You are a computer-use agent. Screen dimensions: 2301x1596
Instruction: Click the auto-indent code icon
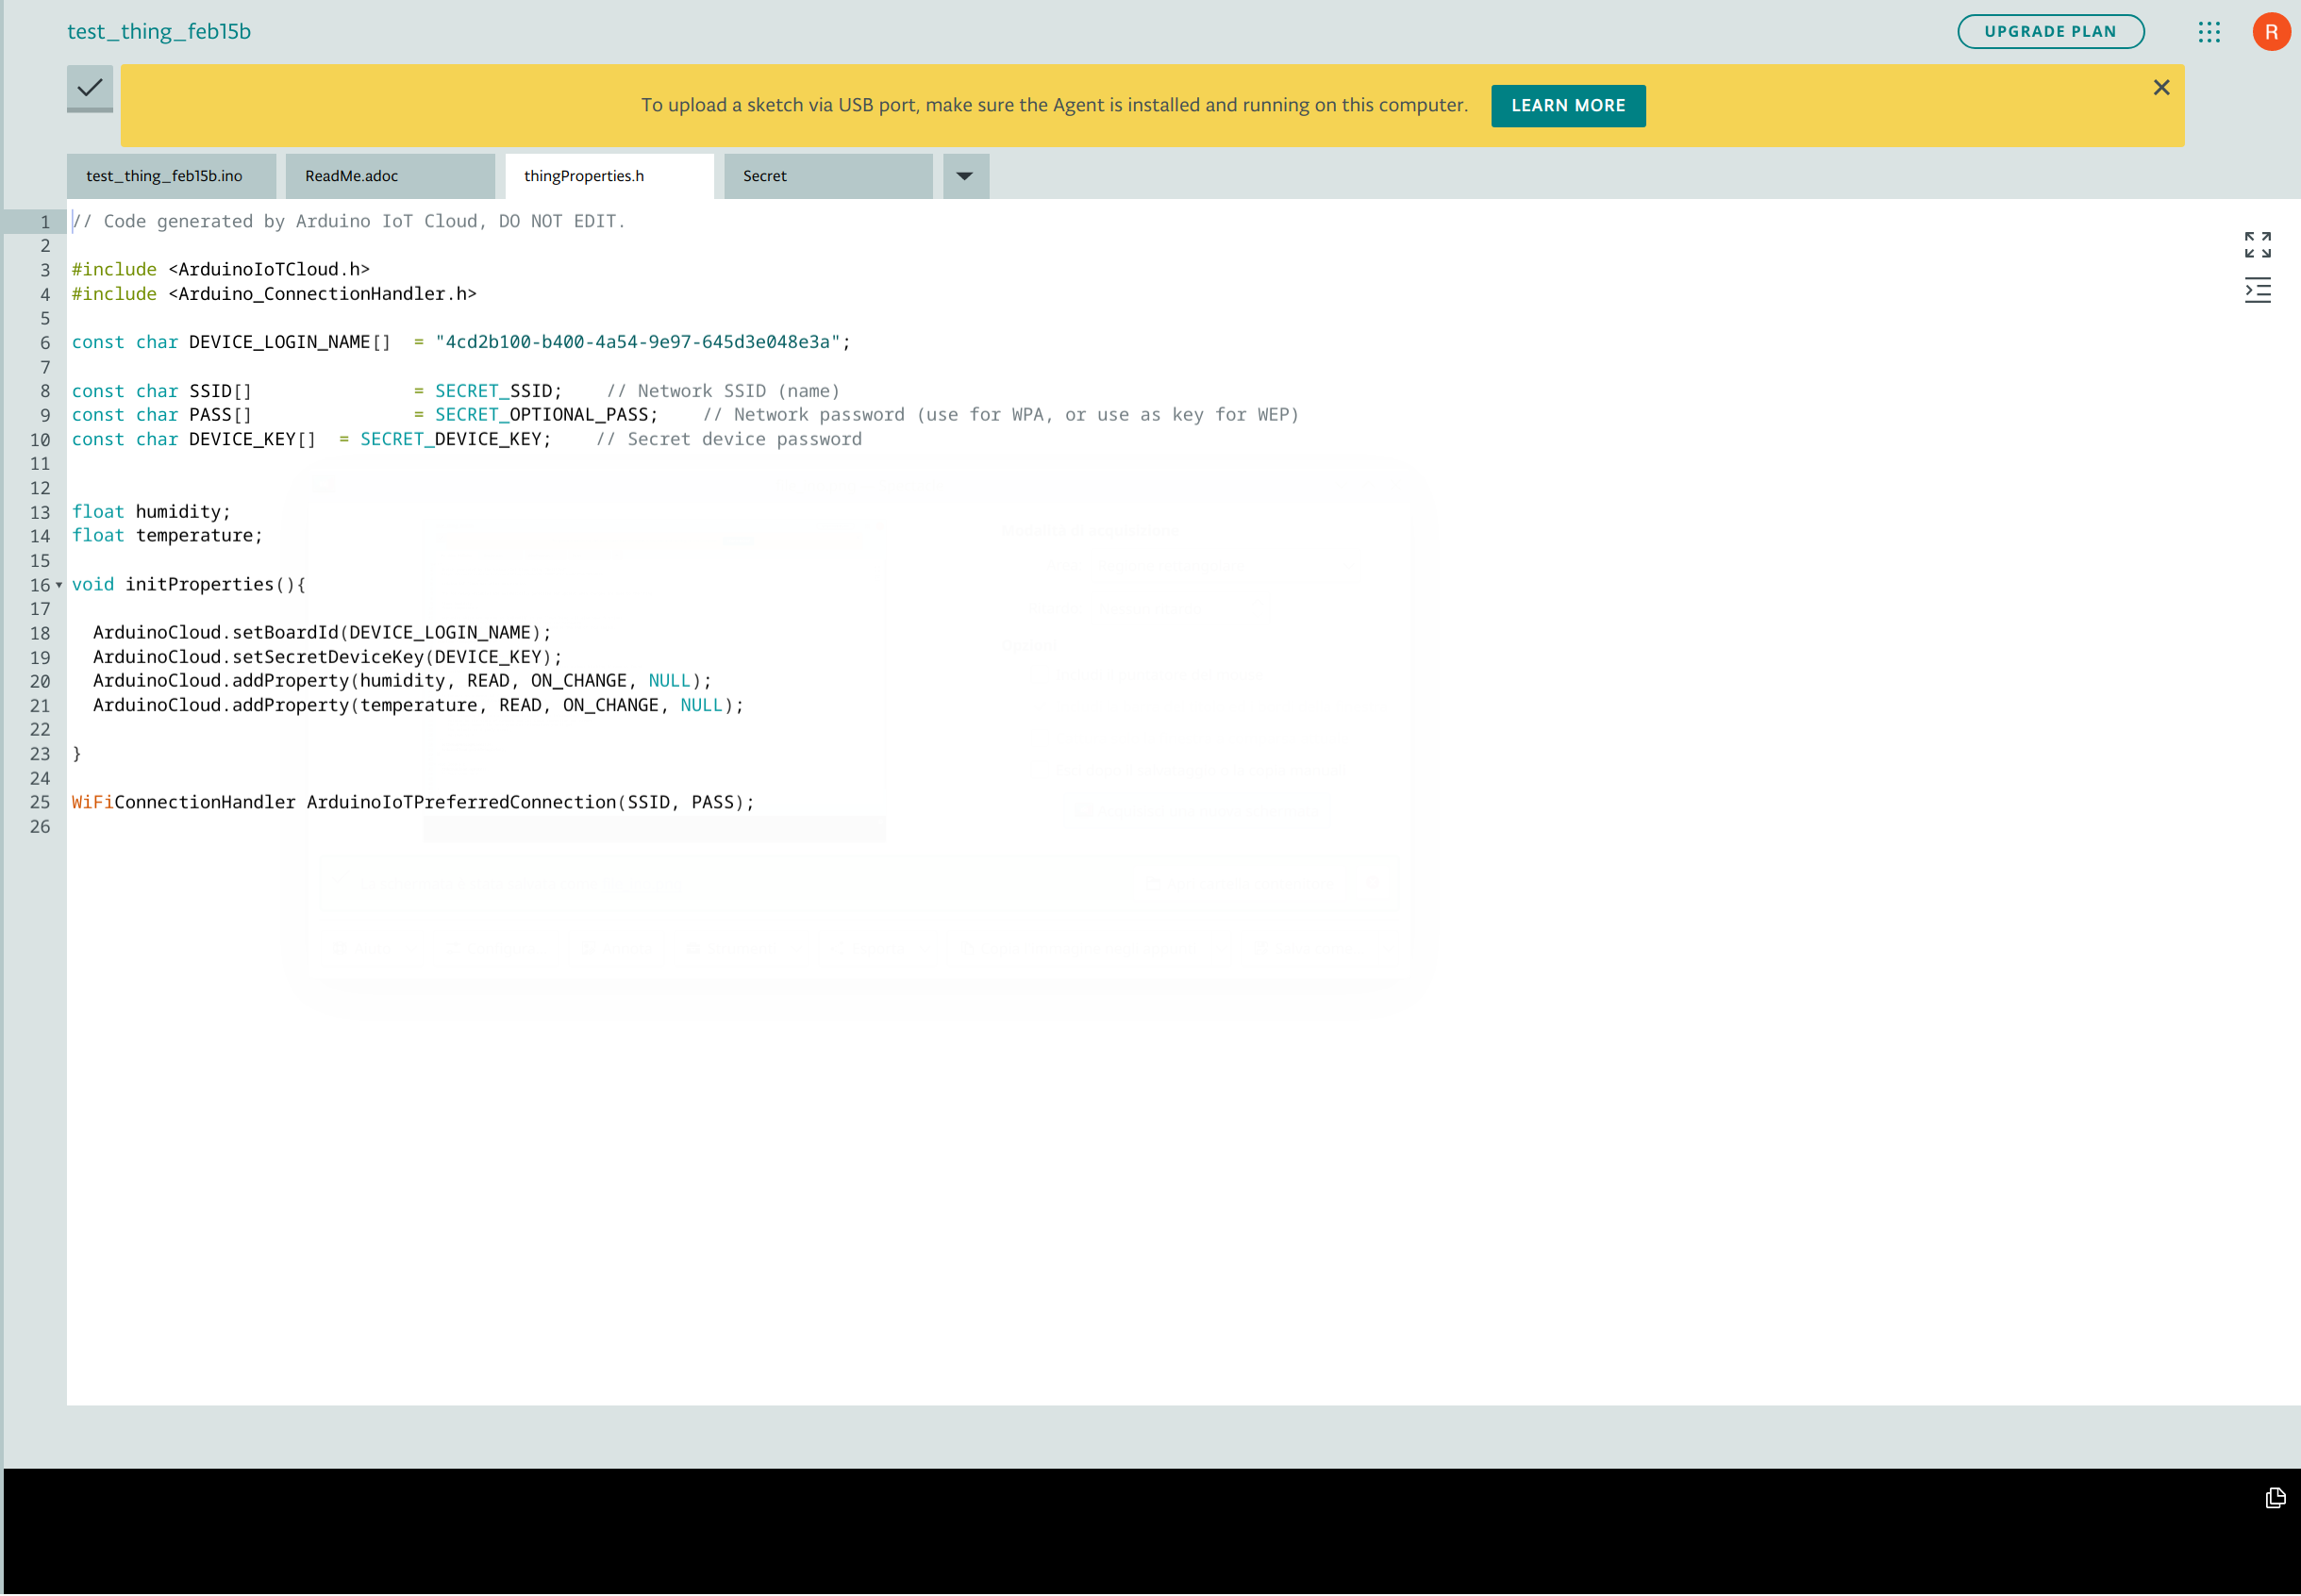[x=2257, y=291]
